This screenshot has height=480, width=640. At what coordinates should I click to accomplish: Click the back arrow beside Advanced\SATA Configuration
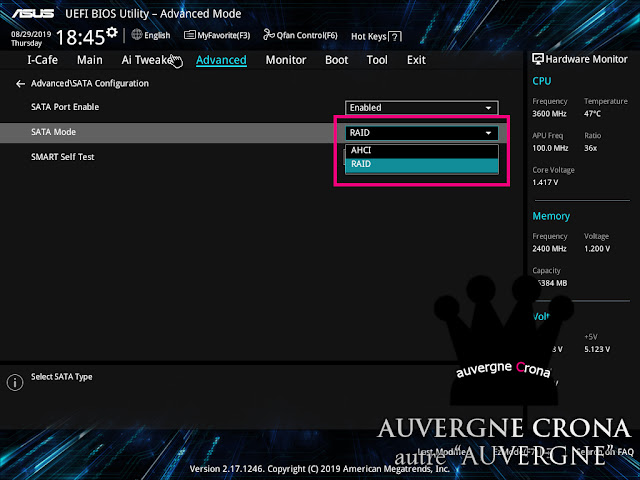(x=20, y=84)
